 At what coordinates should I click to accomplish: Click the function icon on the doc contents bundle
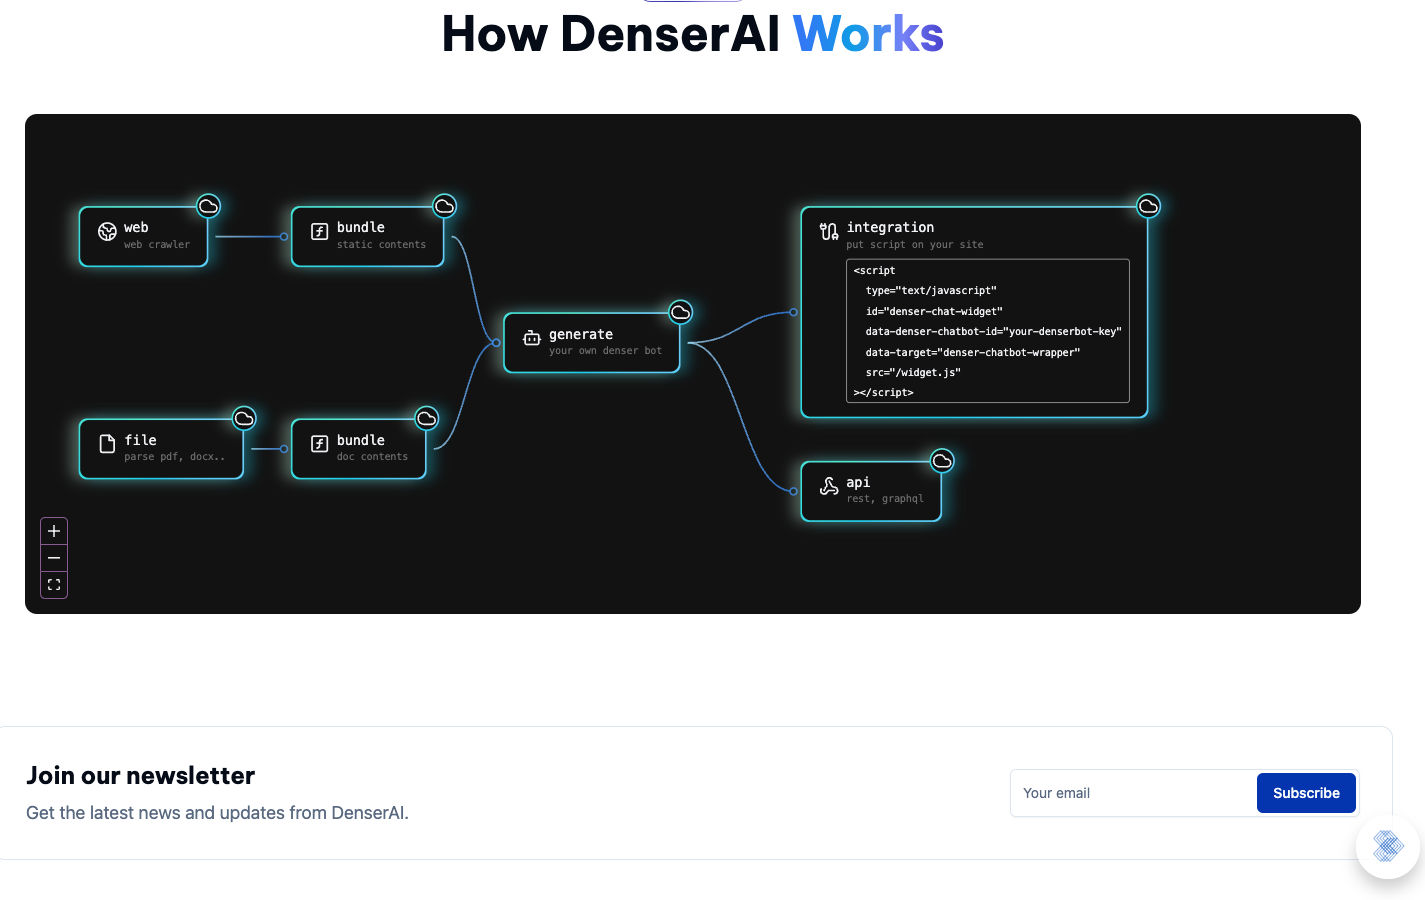(x=319, y=444)
